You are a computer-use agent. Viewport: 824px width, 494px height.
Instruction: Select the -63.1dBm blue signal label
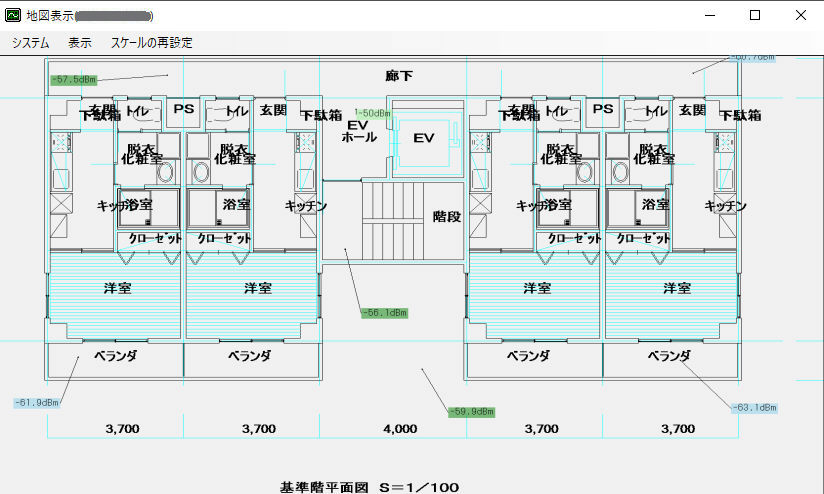click(x=754, y=408)
